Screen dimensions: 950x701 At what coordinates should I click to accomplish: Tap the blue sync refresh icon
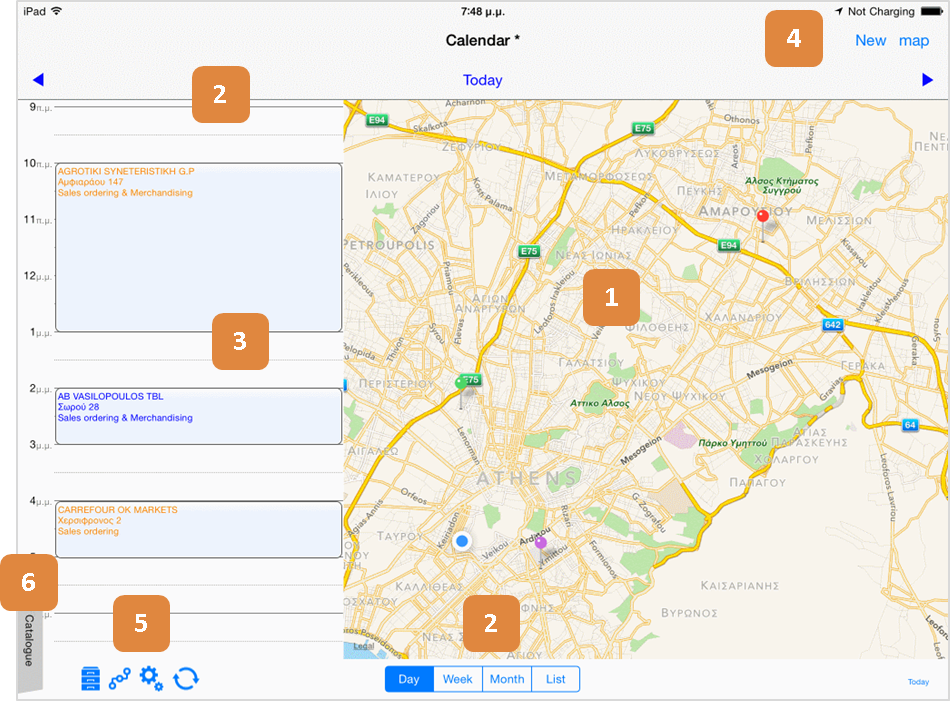[x=186, y=679]
